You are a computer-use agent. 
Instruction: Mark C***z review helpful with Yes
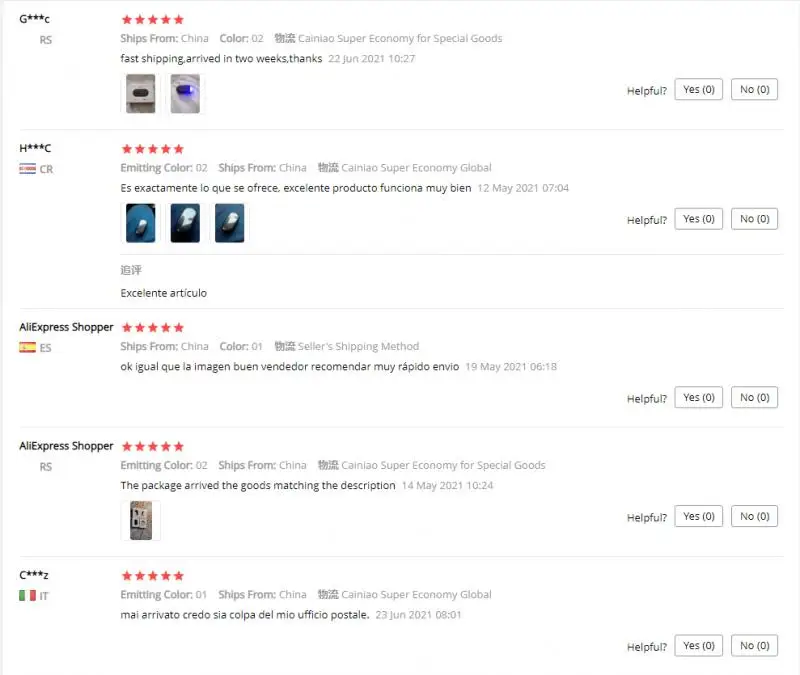click(698, 646)
